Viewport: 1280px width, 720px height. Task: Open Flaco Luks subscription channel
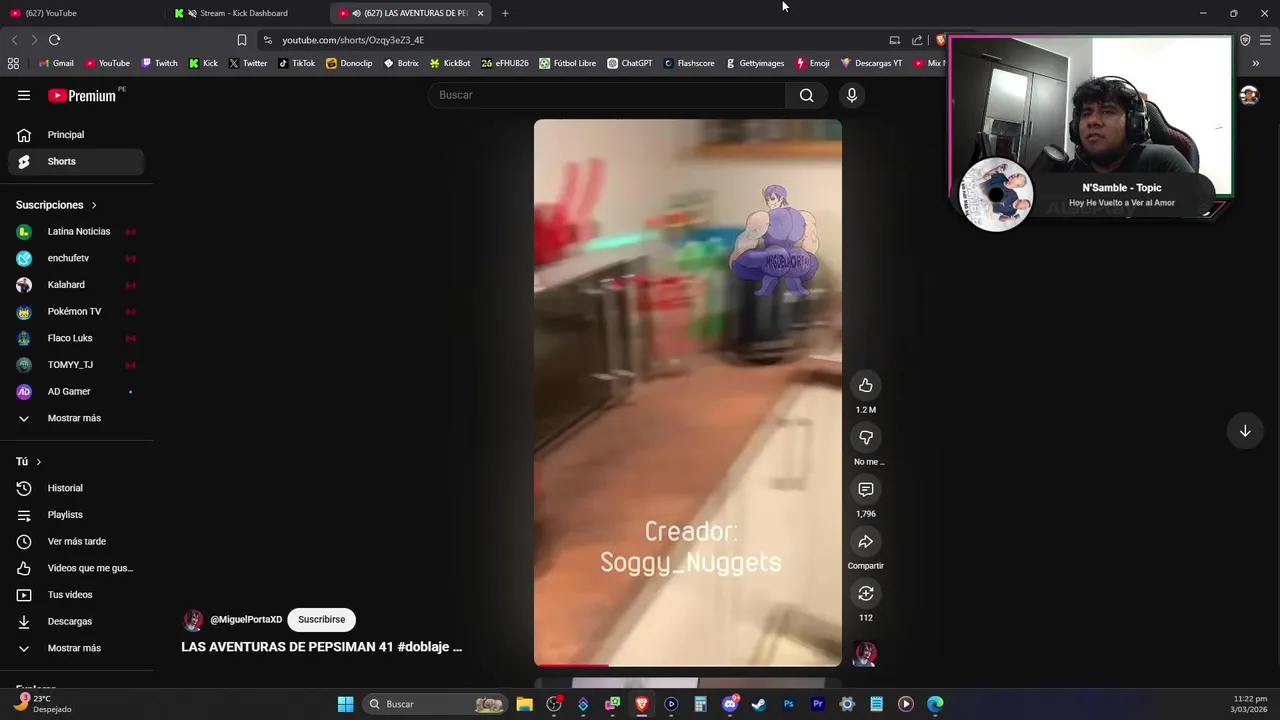point(76,338)
